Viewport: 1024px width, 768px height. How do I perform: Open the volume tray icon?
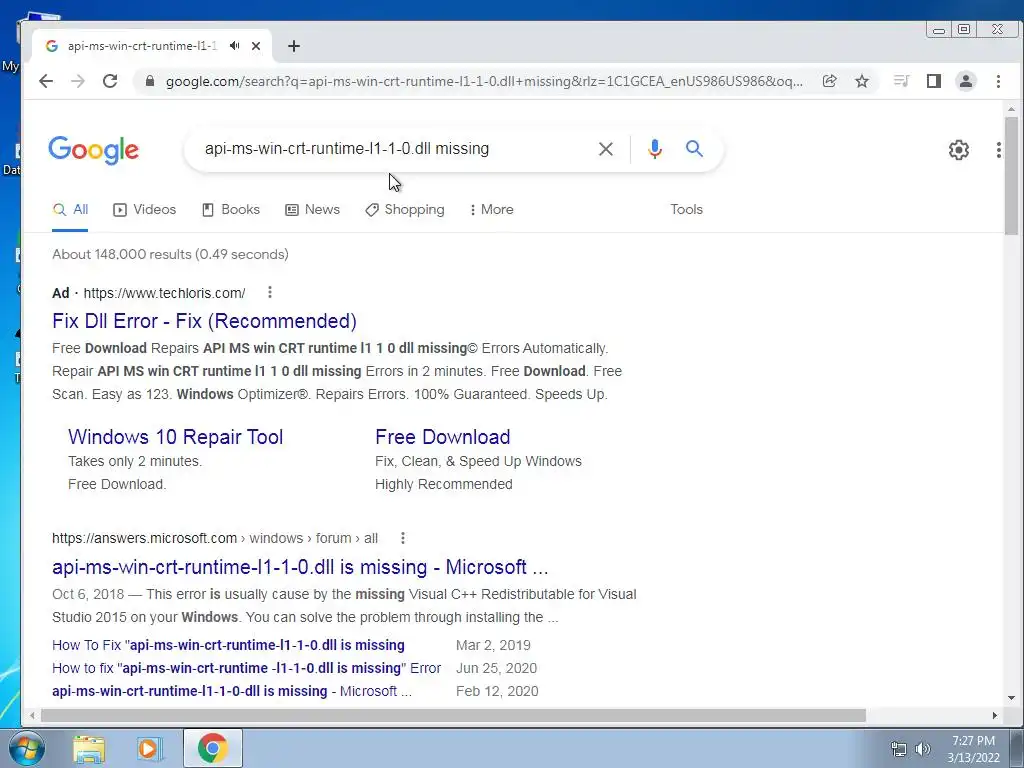point(923,749)
